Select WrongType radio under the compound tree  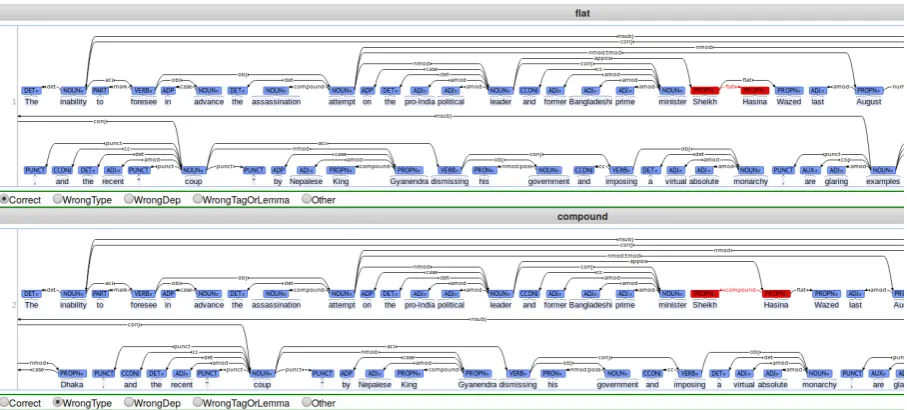tap(57, 402)
